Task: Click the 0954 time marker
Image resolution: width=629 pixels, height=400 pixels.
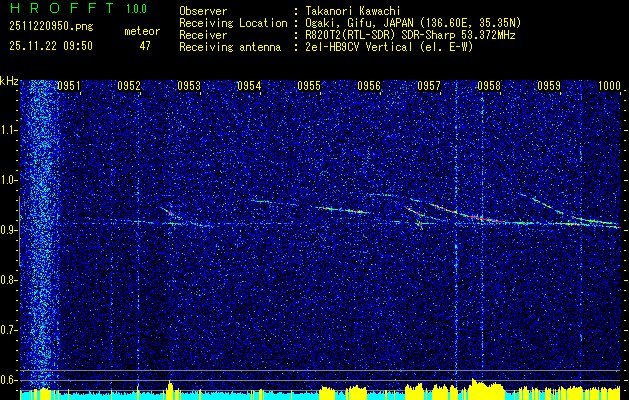Action: pyautogui.click(x=249, y=86)
